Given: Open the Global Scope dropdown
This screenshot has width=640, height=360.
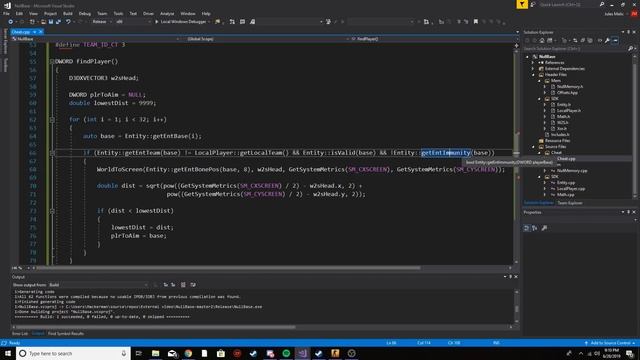Looking at the screenshot, I should coord(265,39).
